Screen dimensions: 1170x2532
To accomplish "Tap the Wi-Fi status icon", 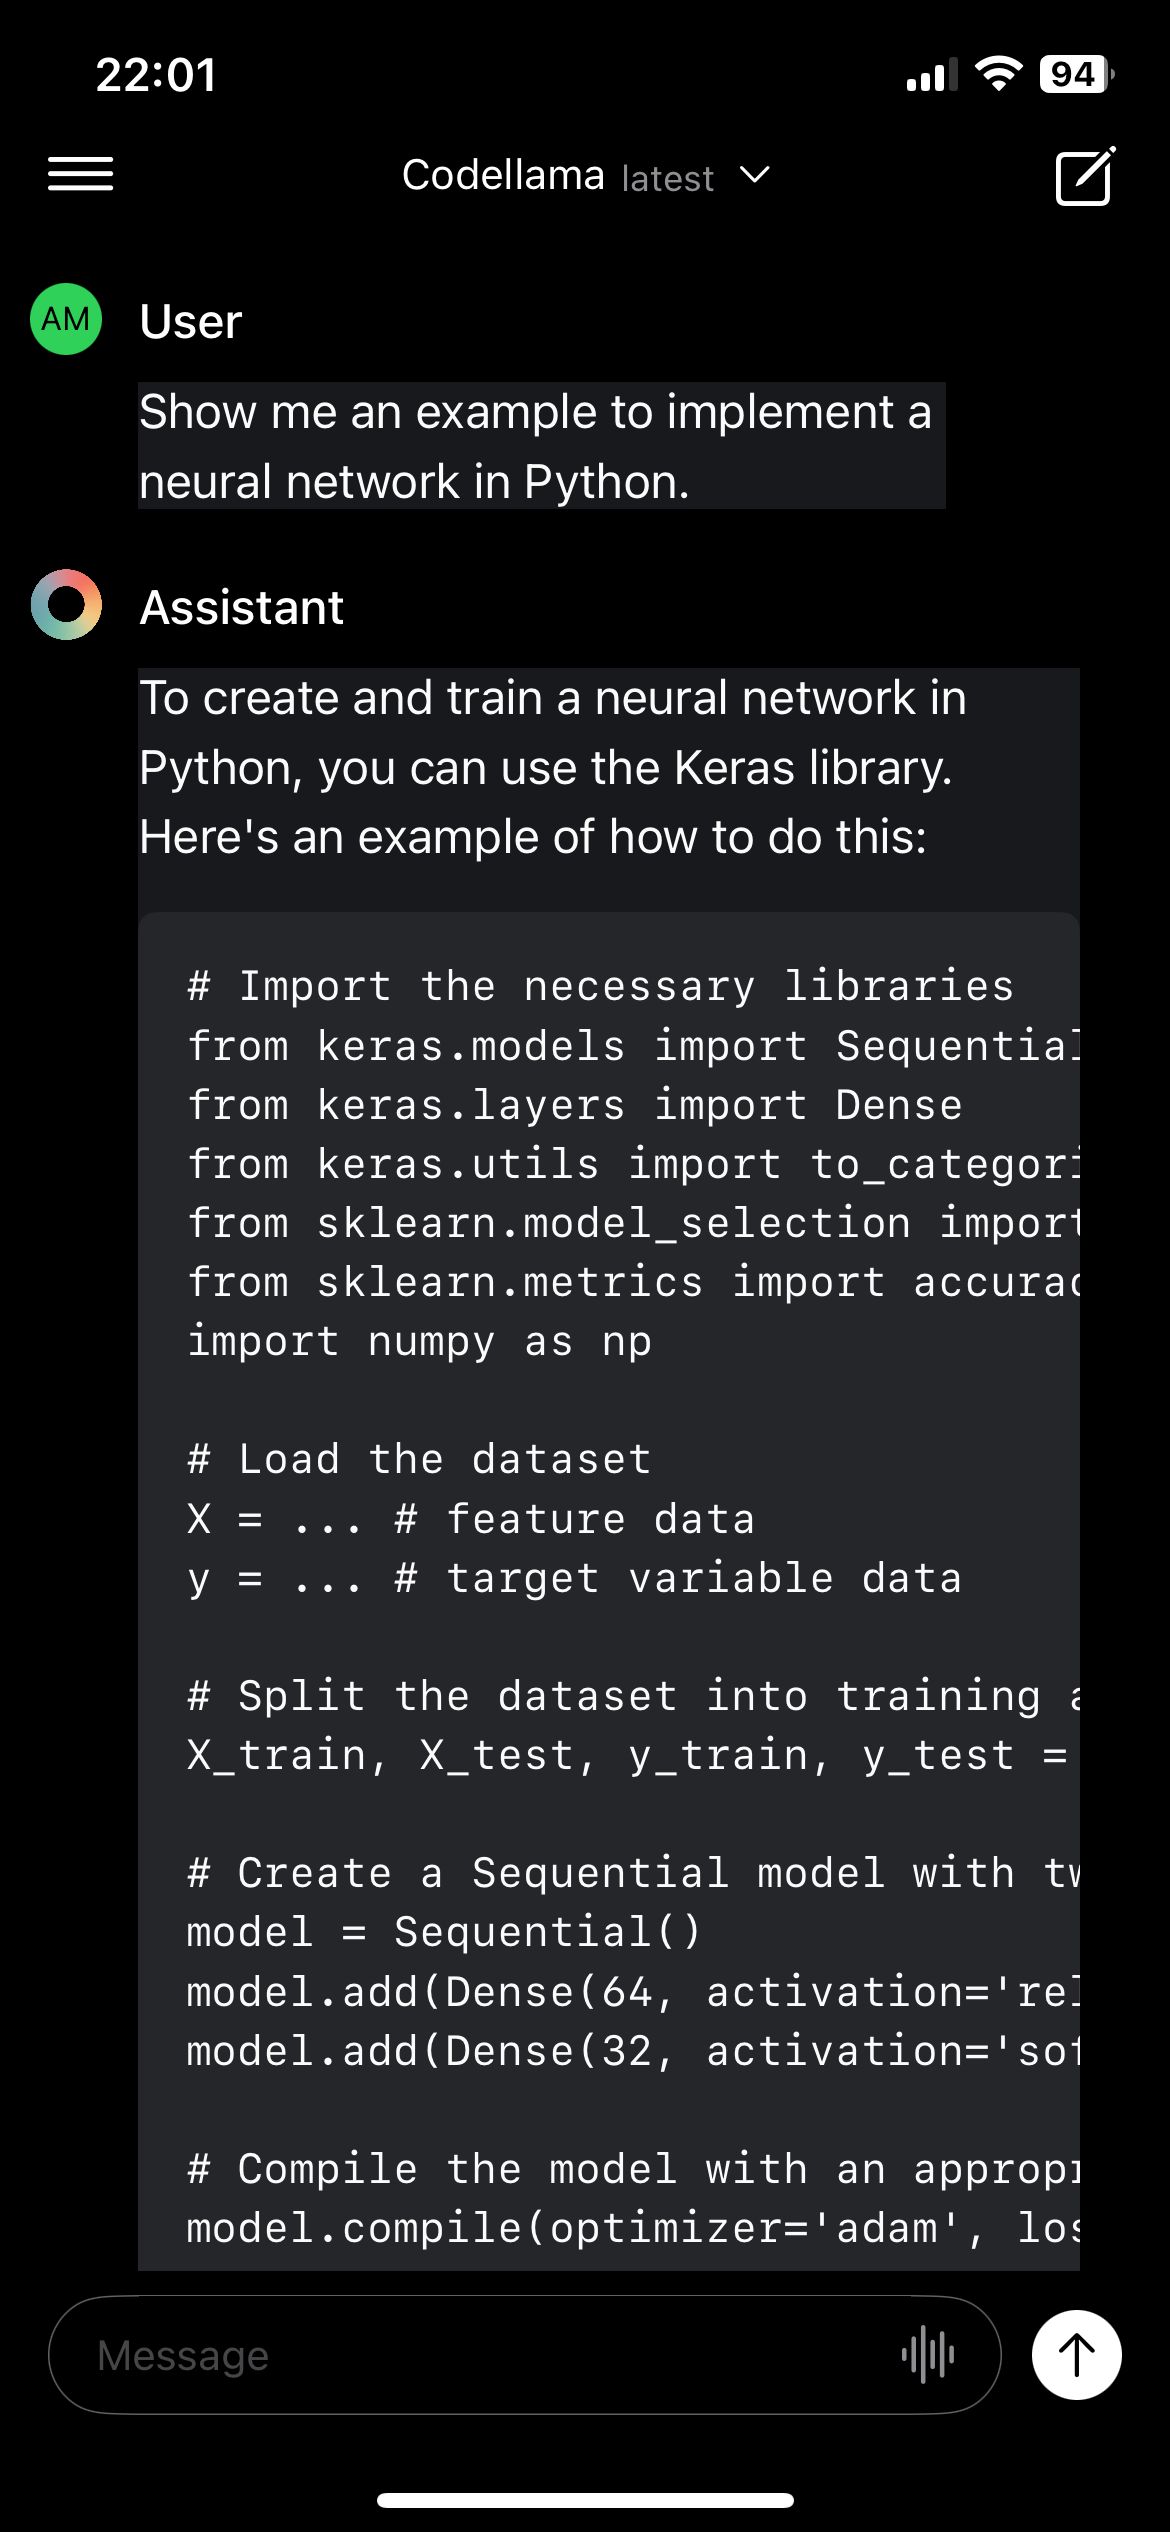I will (x=997, y=75).
